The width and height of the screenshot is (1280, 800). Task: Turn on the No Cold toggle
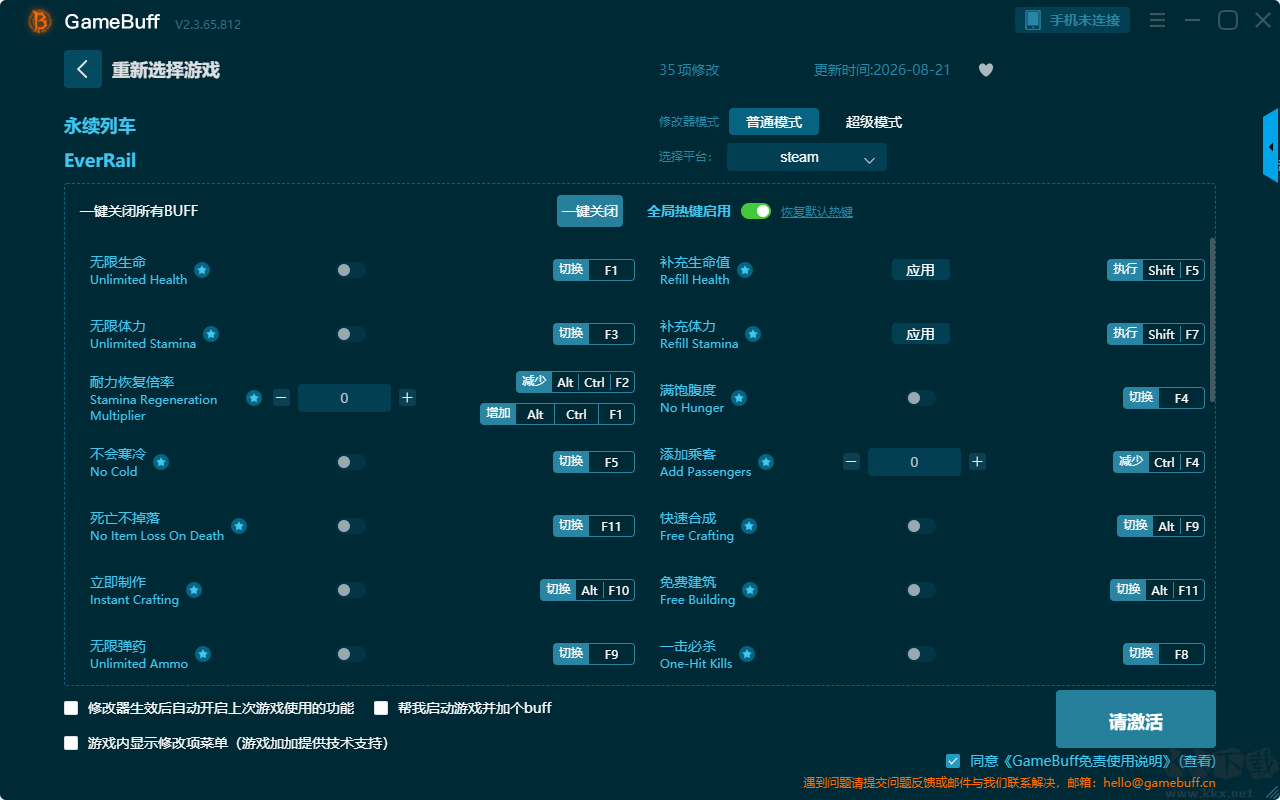pyautogui.click(x=351, y=462)
